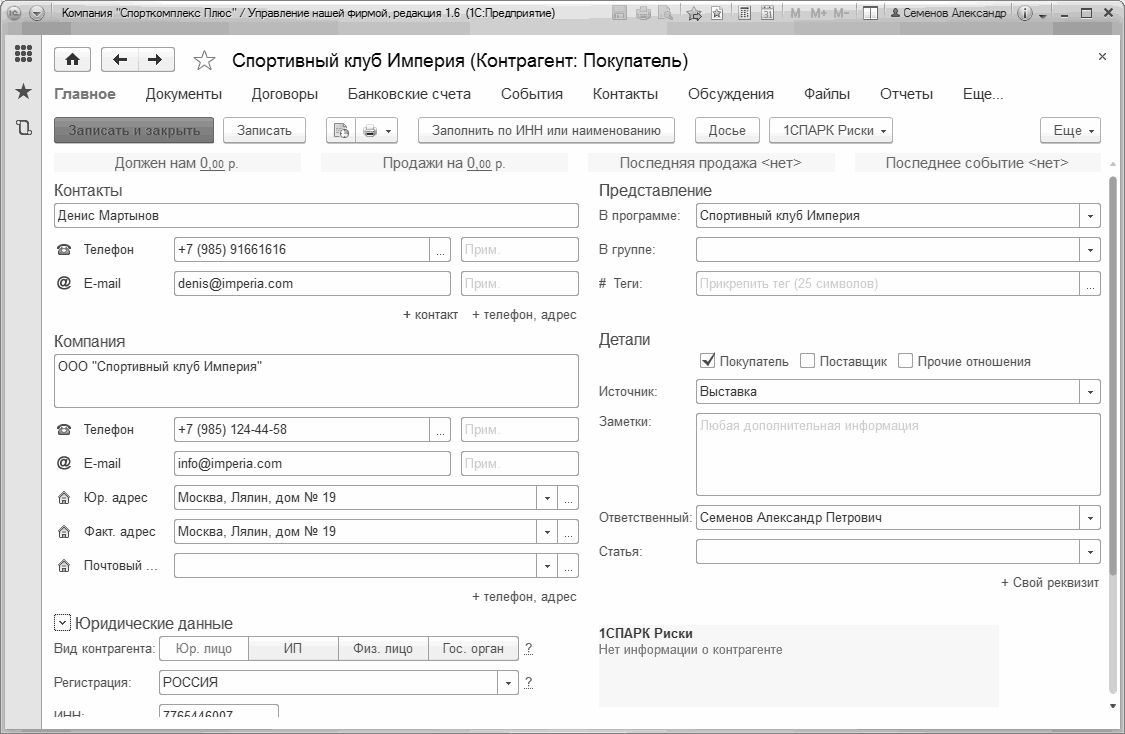Image resolution: width=1125 pixels, height=734 pixels.
Task: Go to the home page icon
Action: [72, 60]
